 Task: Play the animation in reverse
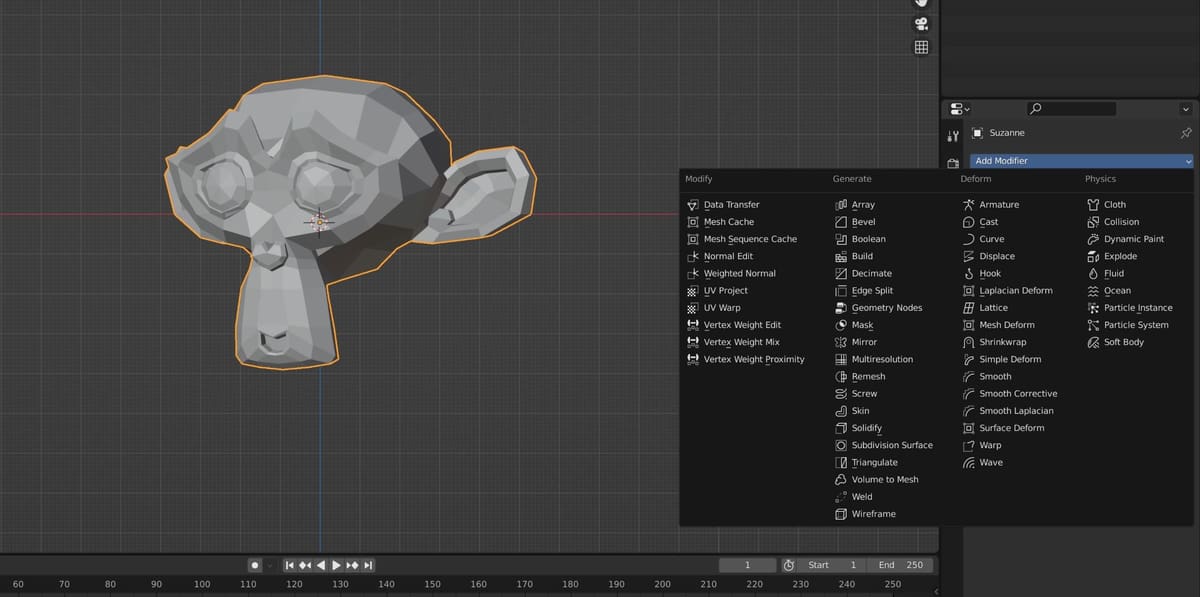coord(321,565)
